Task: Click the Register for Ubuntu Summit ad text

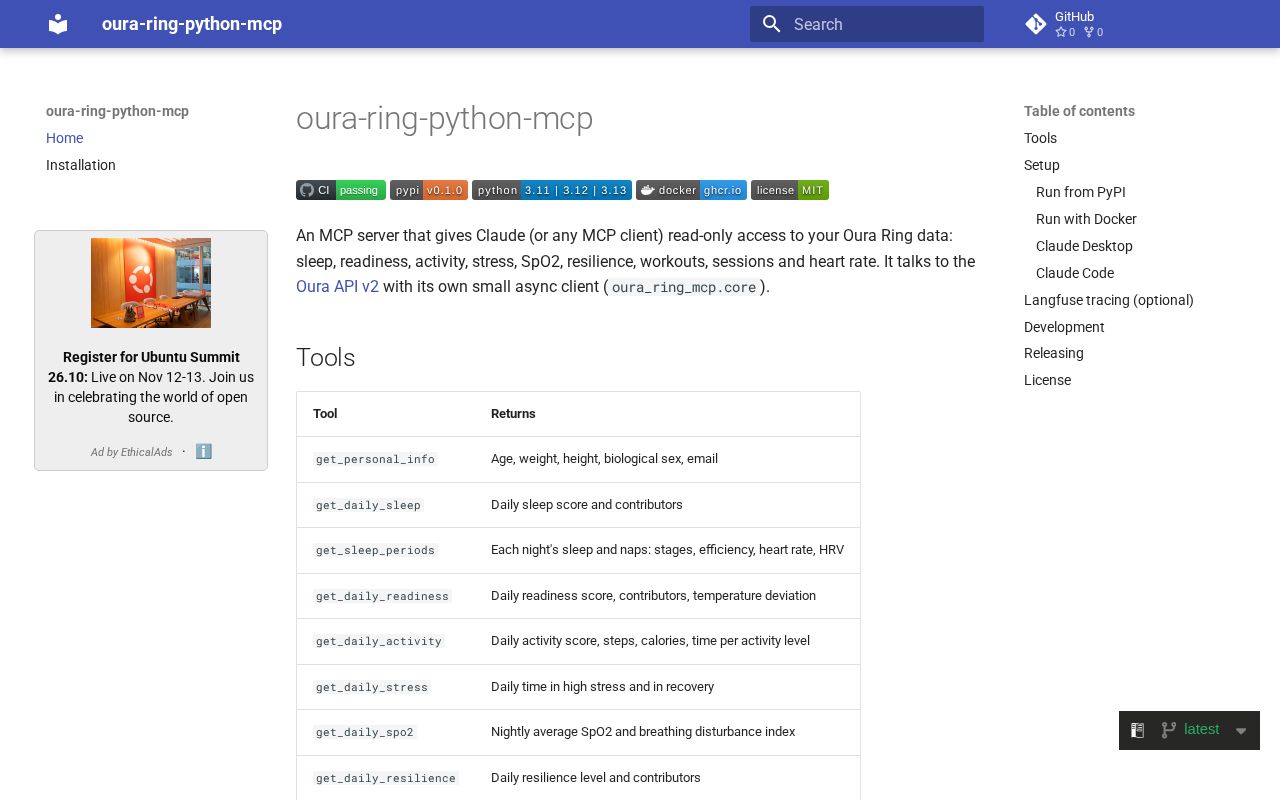Action: (151, 387)
